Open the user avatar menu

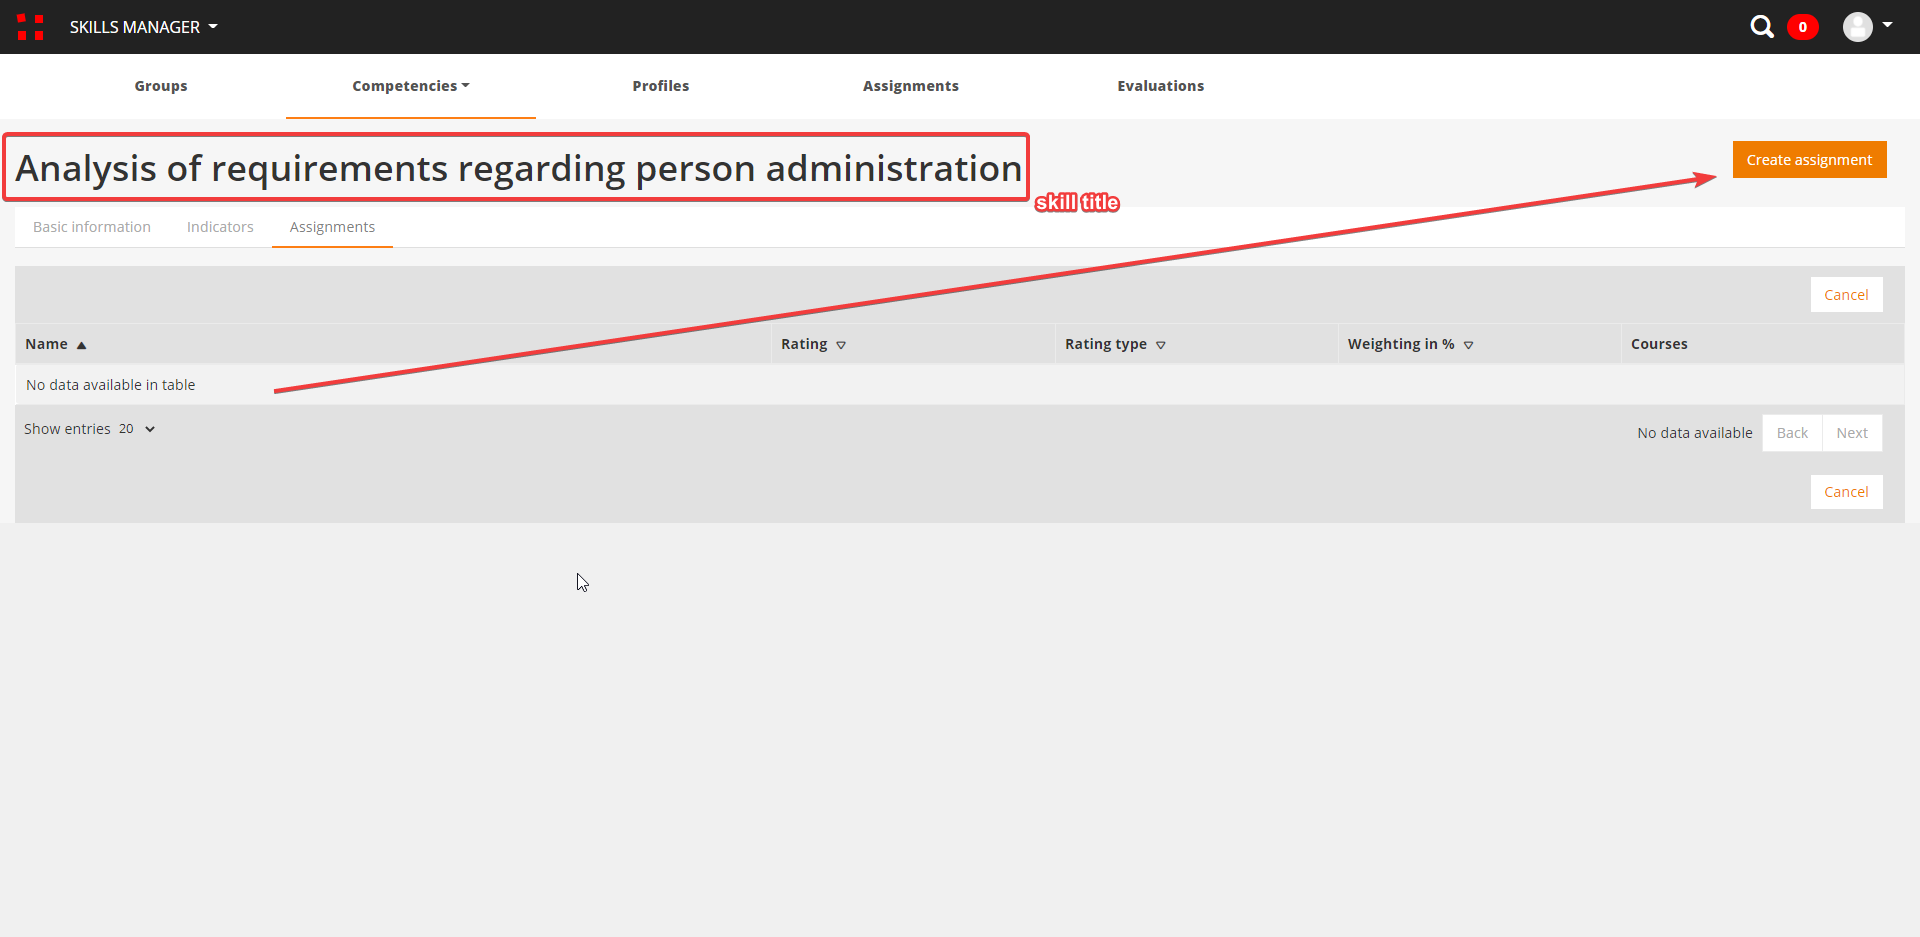pyautogui.click(x=1866, y=27)
